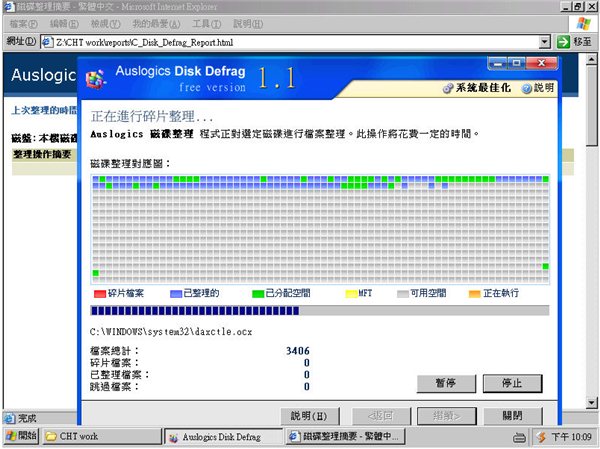This screenshot has width=600, height=449.
Task: Open the 說明 help question-mark icon
Action: click(x=527, y=88)
